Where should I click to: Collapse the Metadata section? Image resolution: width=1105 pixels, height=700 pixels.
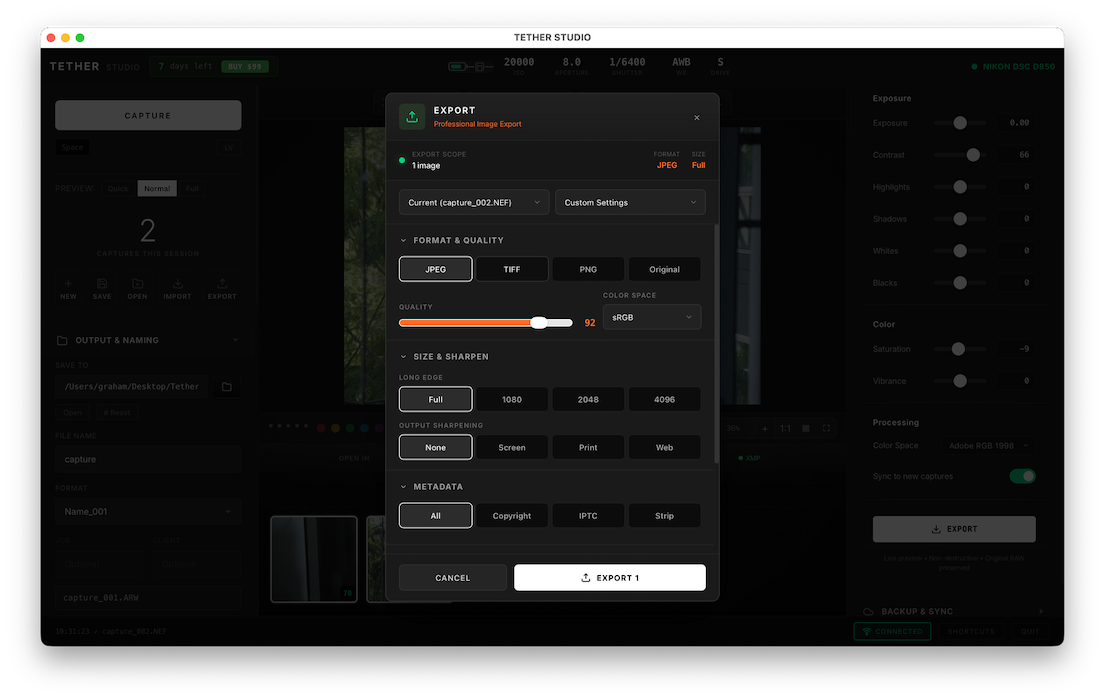pyautogui.click(x=403, y=487)
